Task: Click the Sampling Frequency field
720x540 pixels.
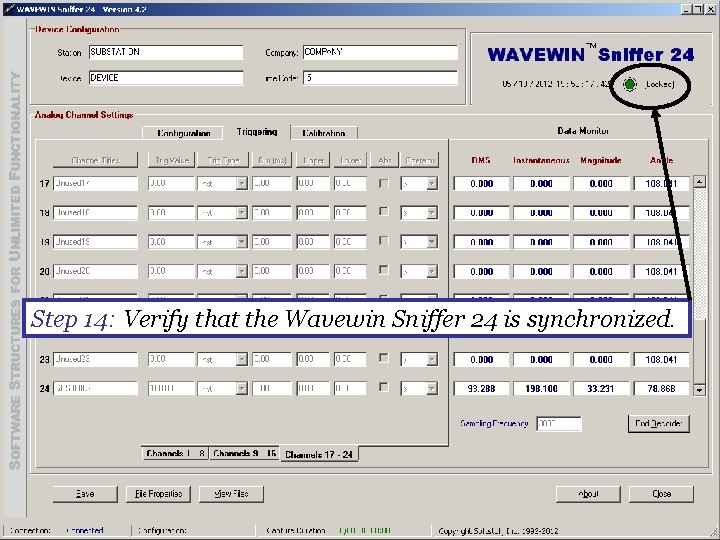Action: (x=559, y=423)
